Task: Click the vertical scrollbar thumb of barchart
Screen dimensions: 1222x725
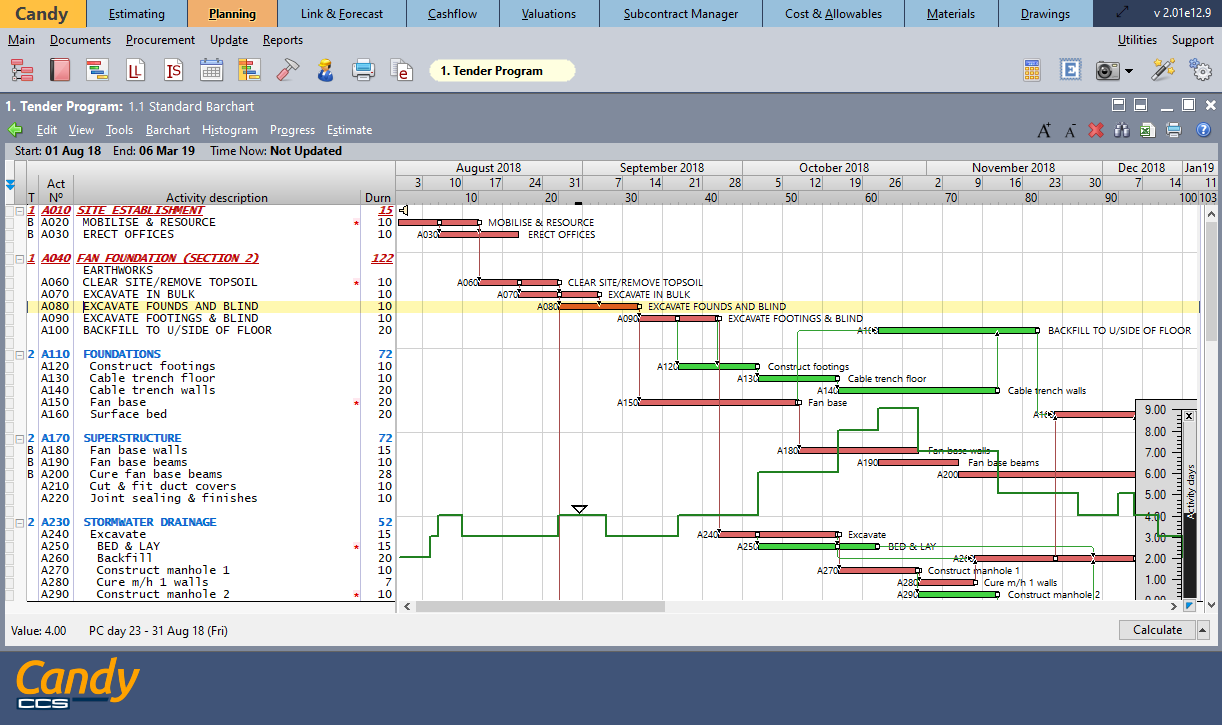Action: 1211,280
